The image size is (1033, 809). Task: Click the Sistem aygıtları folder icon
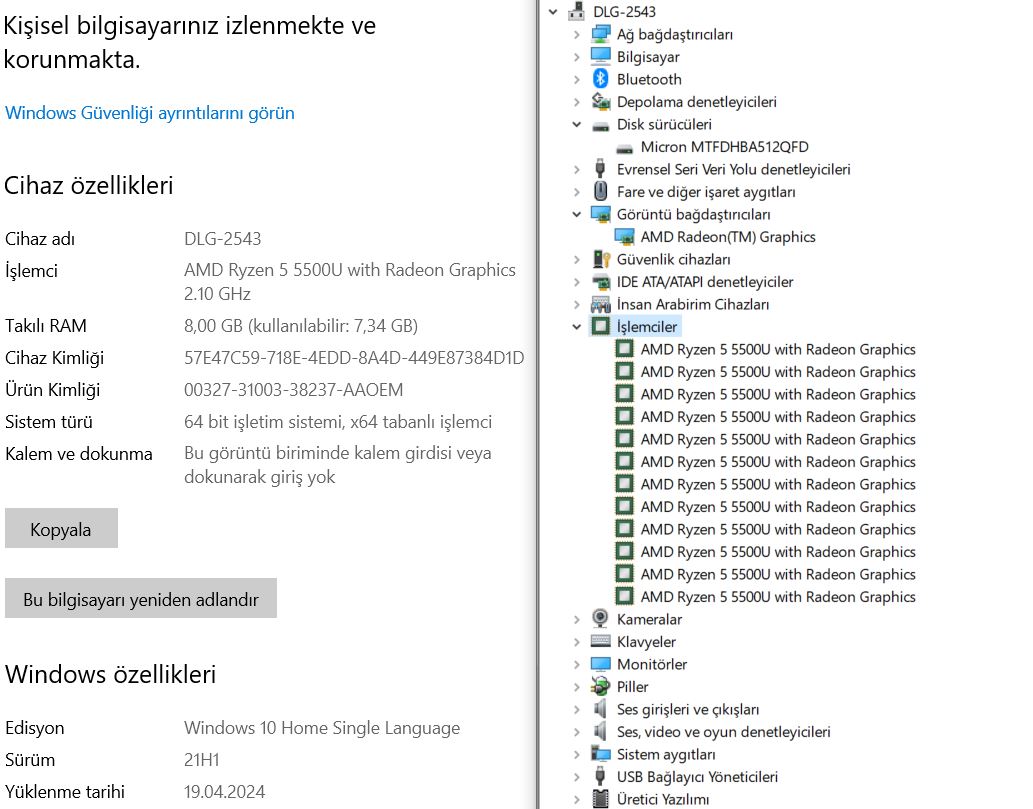[600, 754]
